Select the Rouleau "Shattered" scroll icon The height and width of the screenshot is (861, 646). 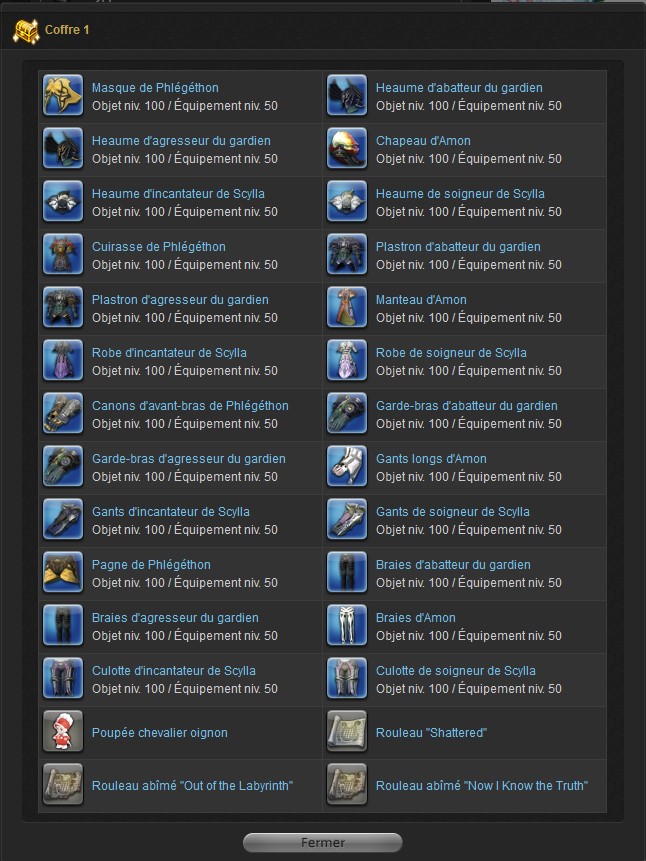point(347,731)
